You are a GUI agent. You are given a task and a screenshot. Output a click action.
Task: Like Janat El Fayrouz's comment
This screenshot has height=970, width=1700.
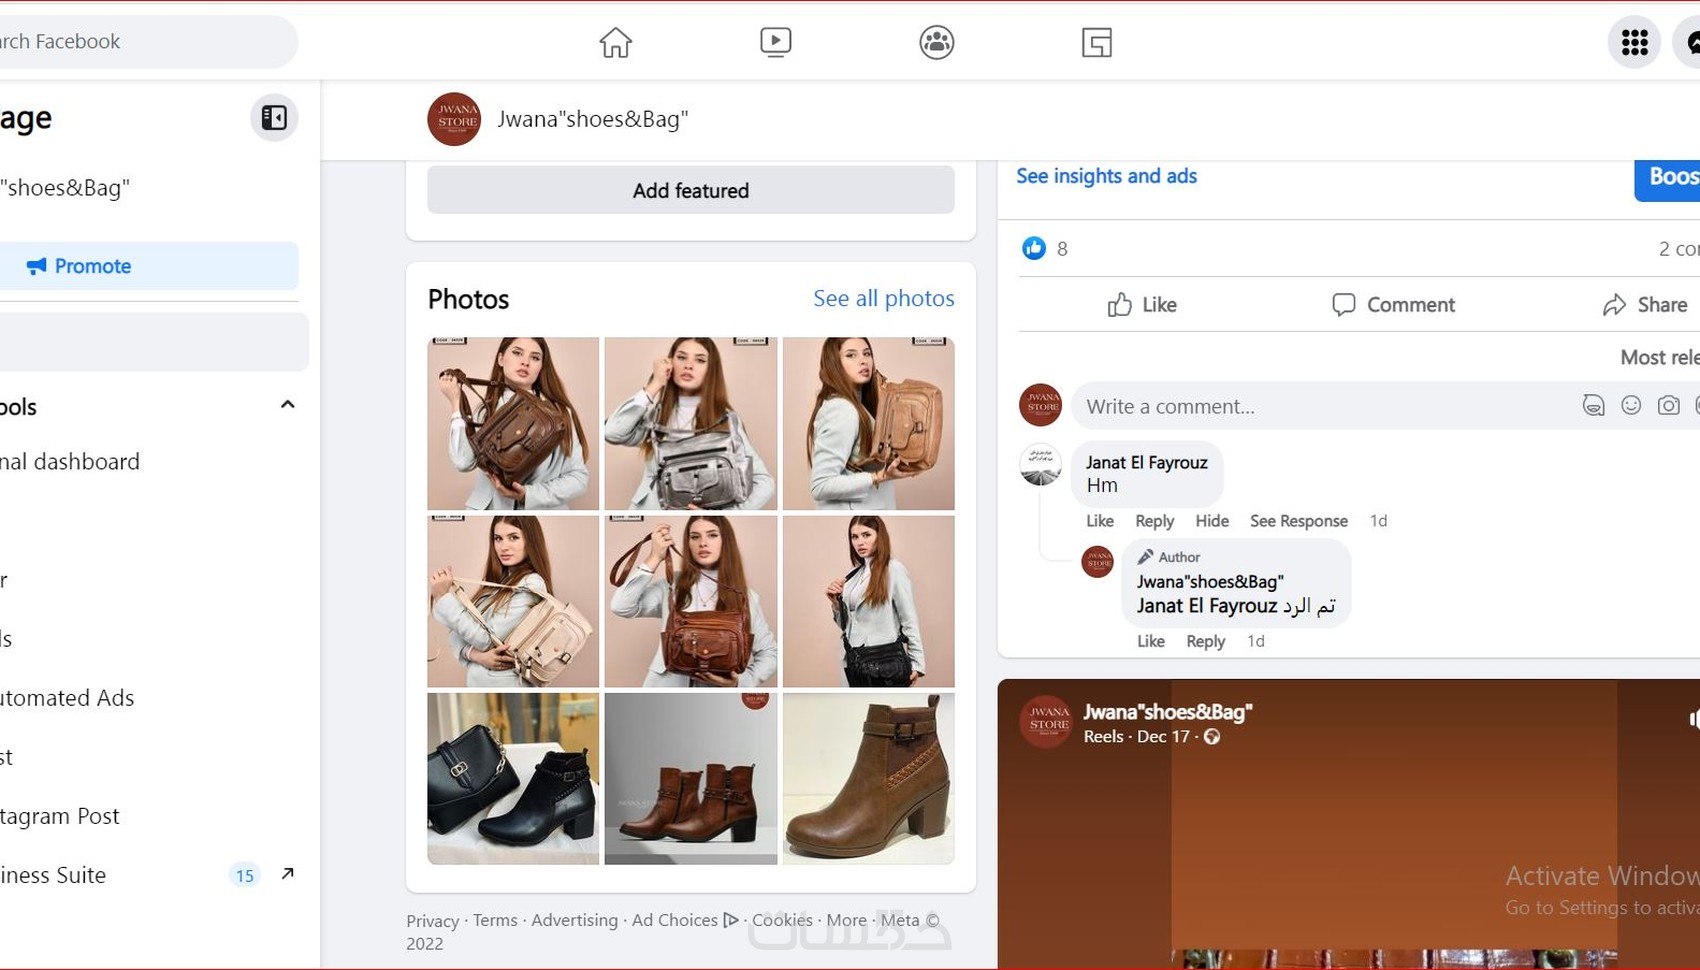[1100, 521]
